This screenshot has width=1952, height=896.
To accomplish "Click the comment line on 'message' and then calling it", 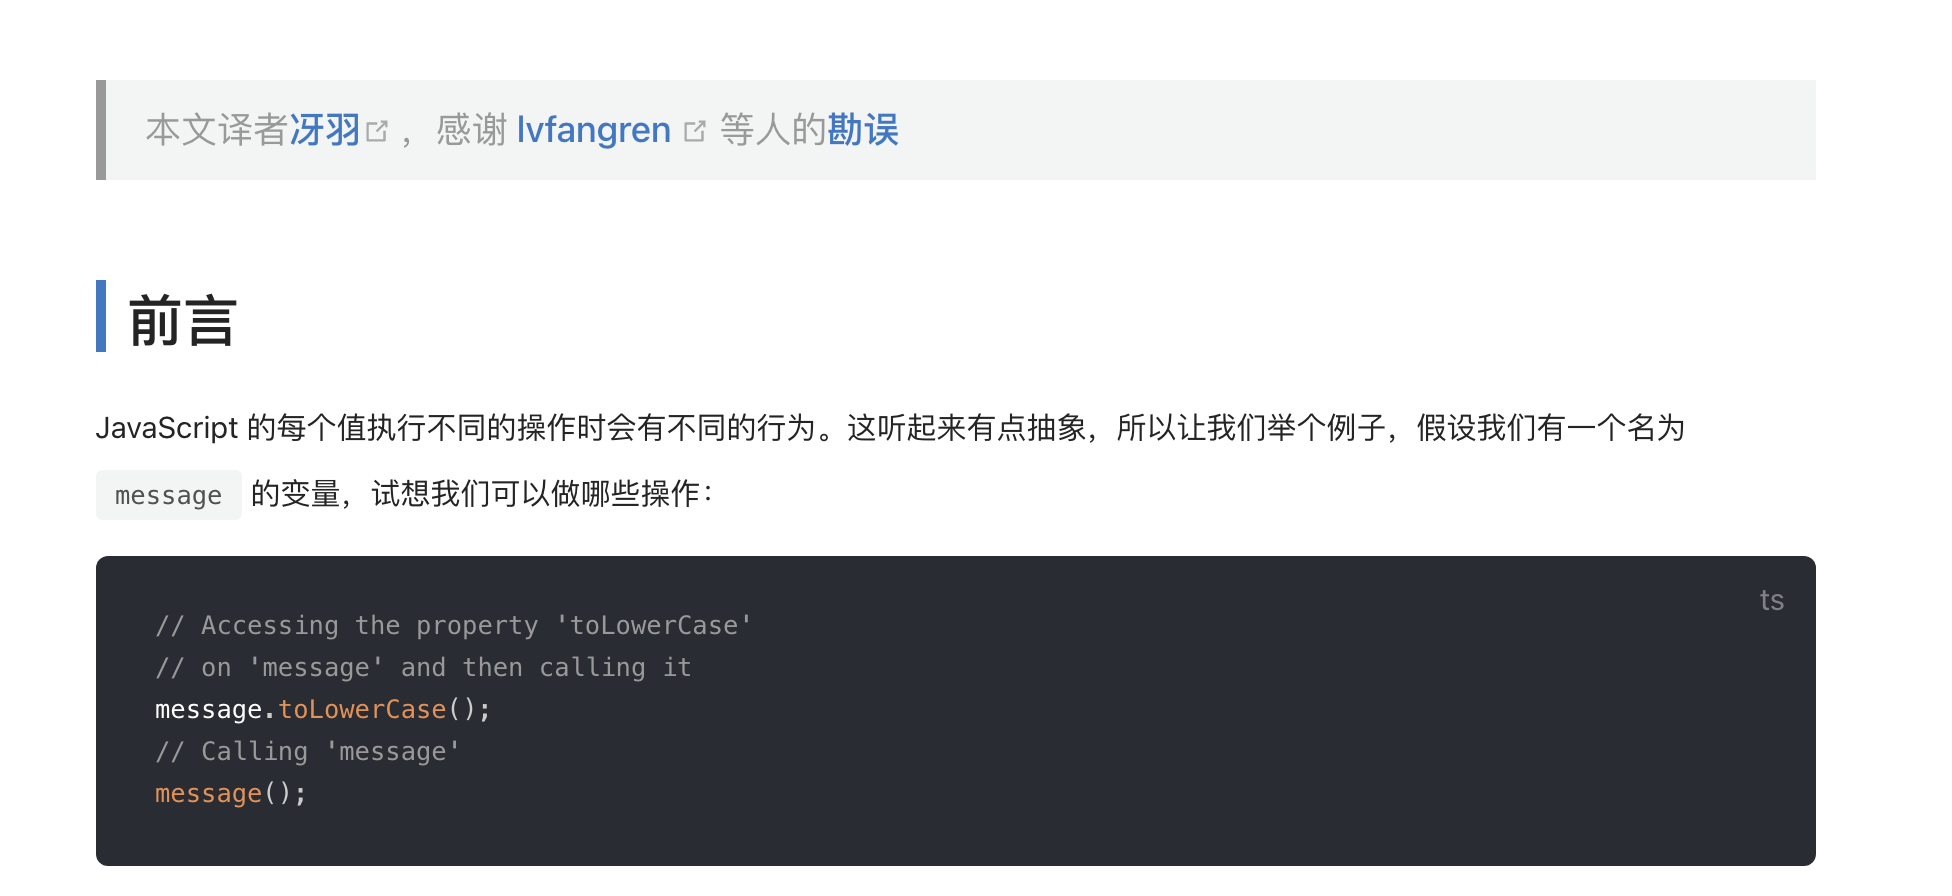I will (424, 667).
